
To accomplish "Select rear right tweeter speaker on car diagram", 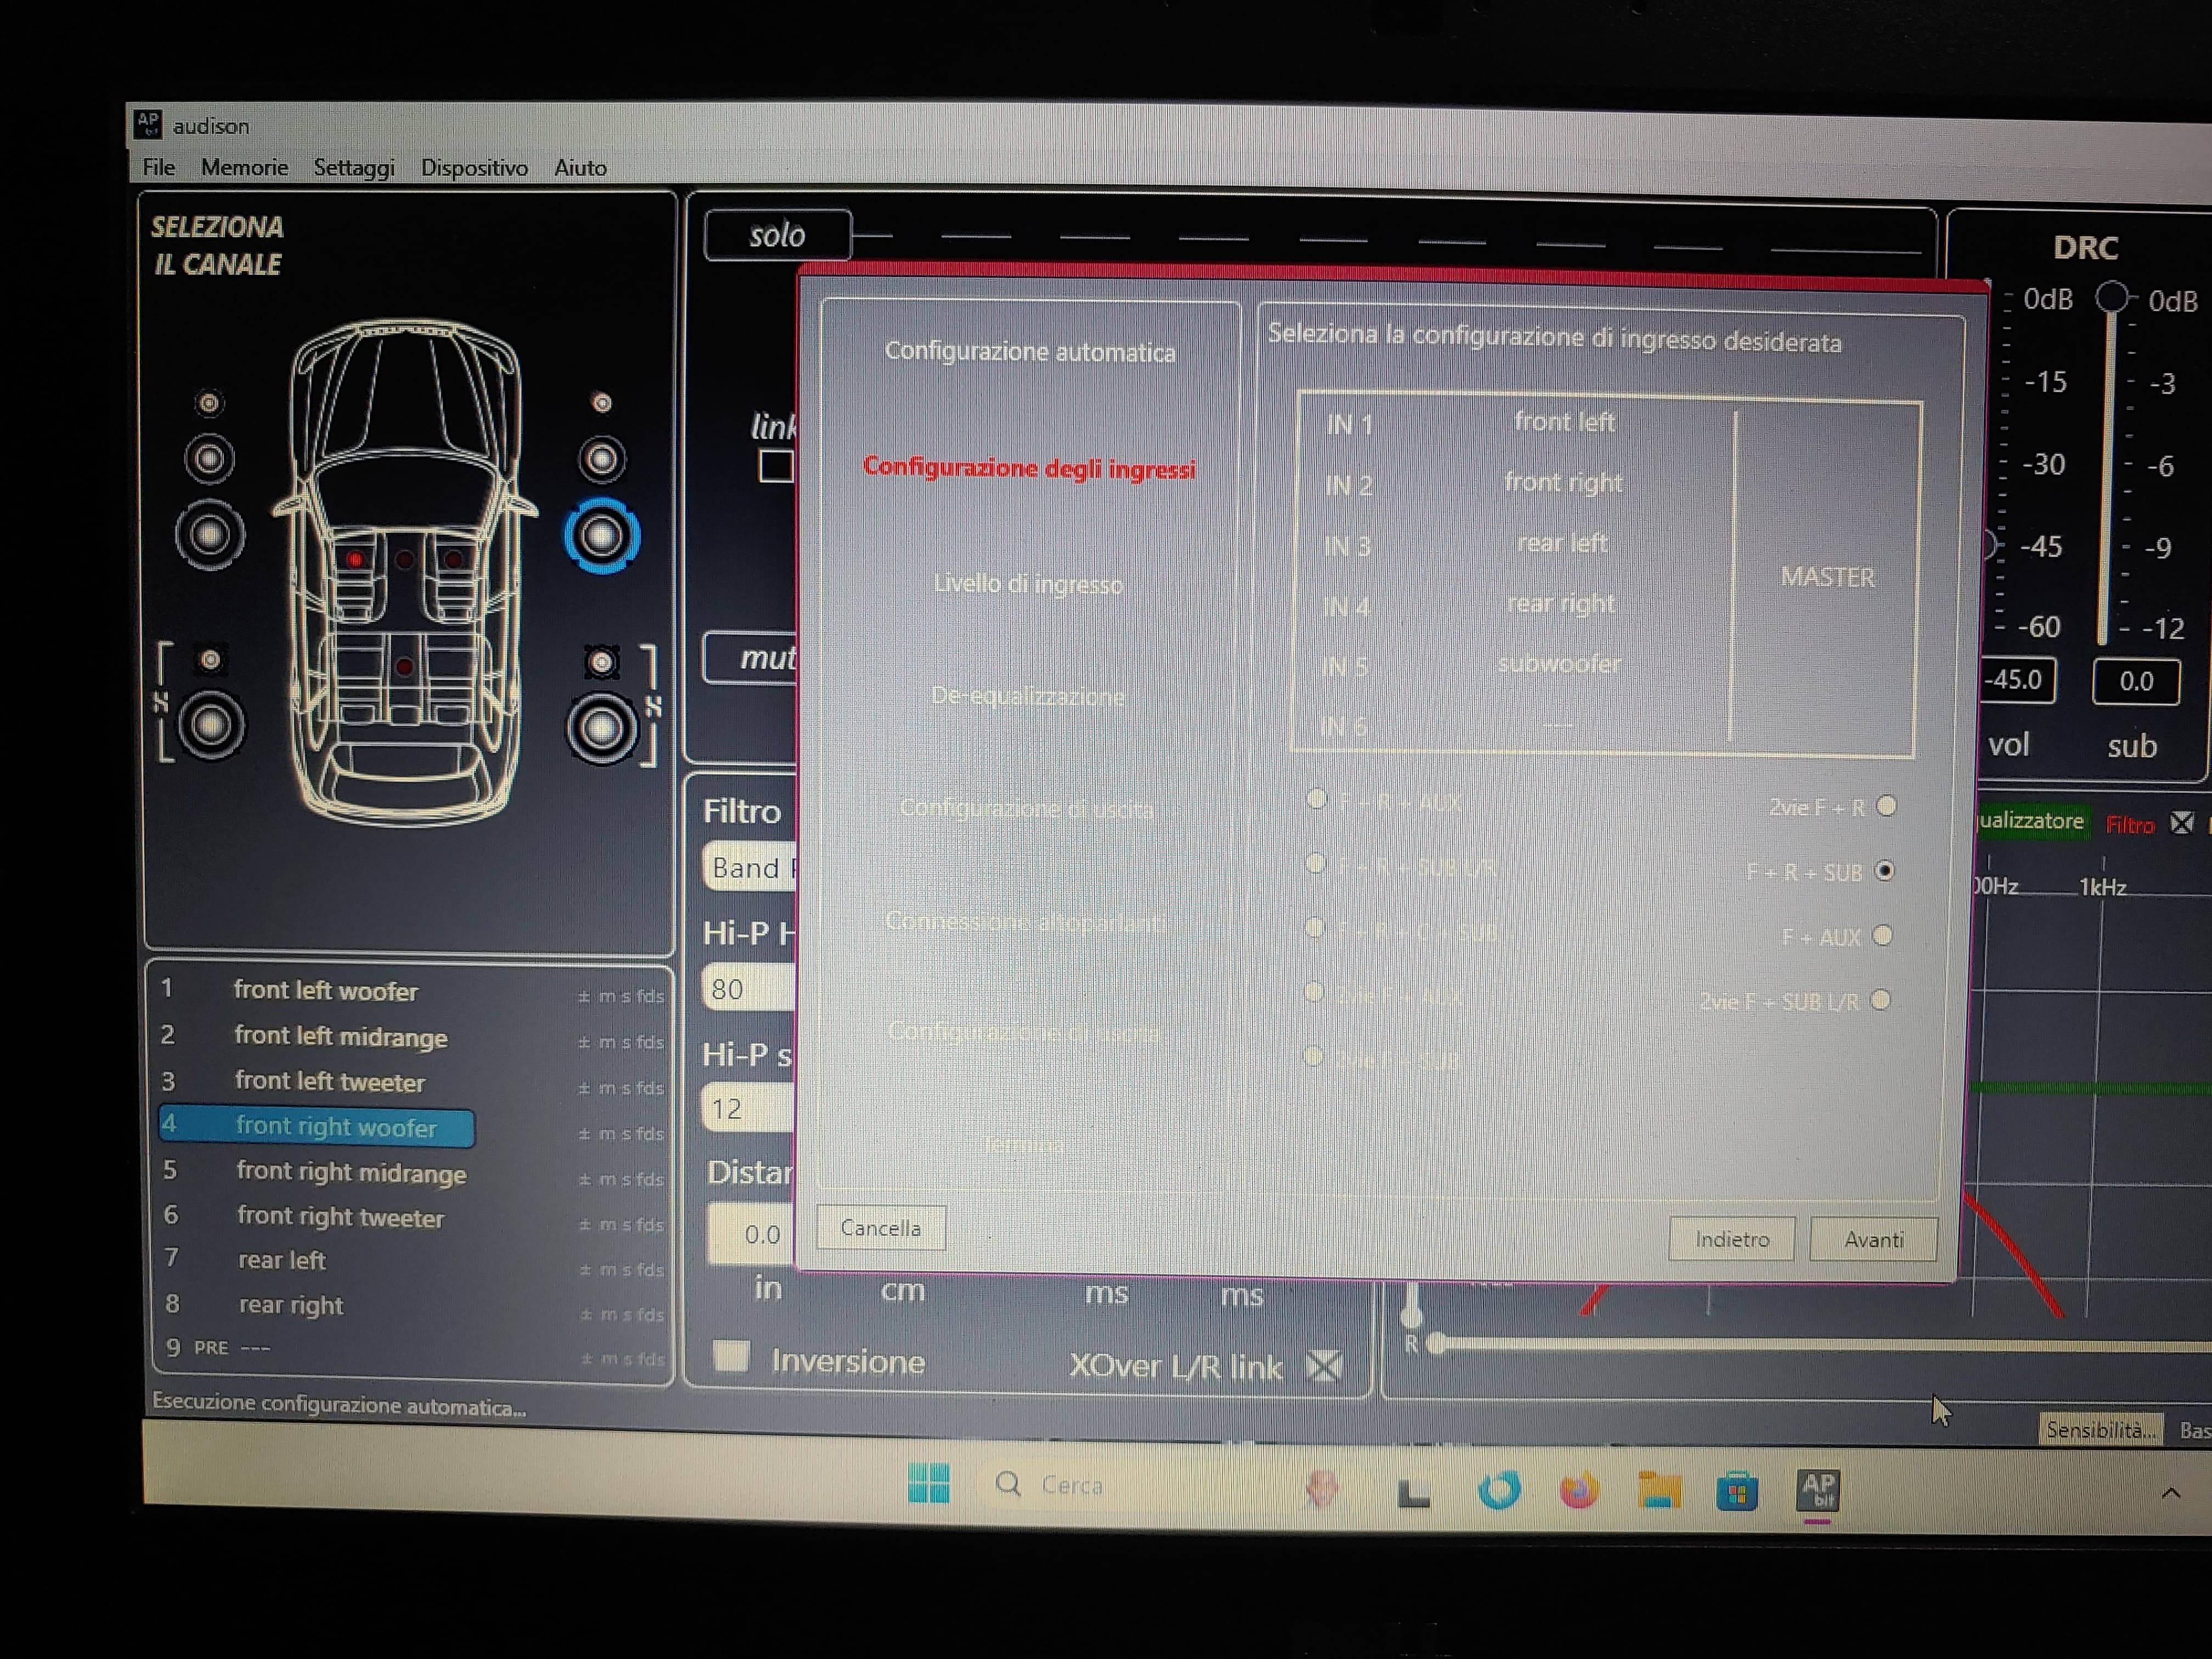I will pos(602,662).
